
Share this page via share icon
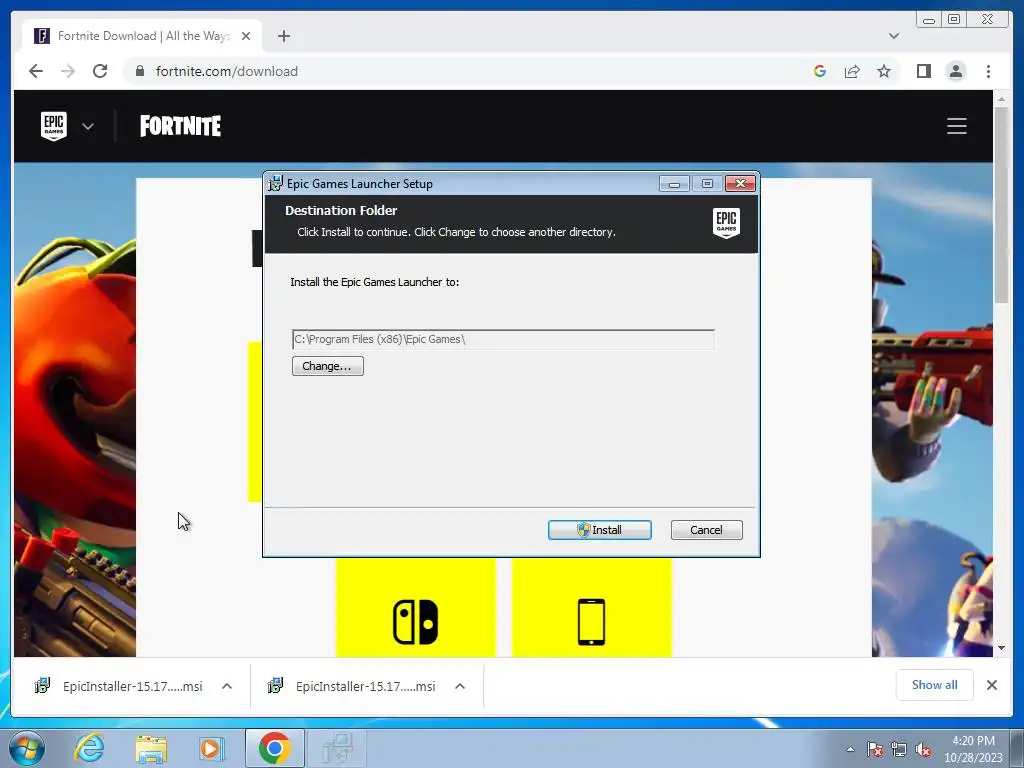pyautogui.click(x=852, y=71)
